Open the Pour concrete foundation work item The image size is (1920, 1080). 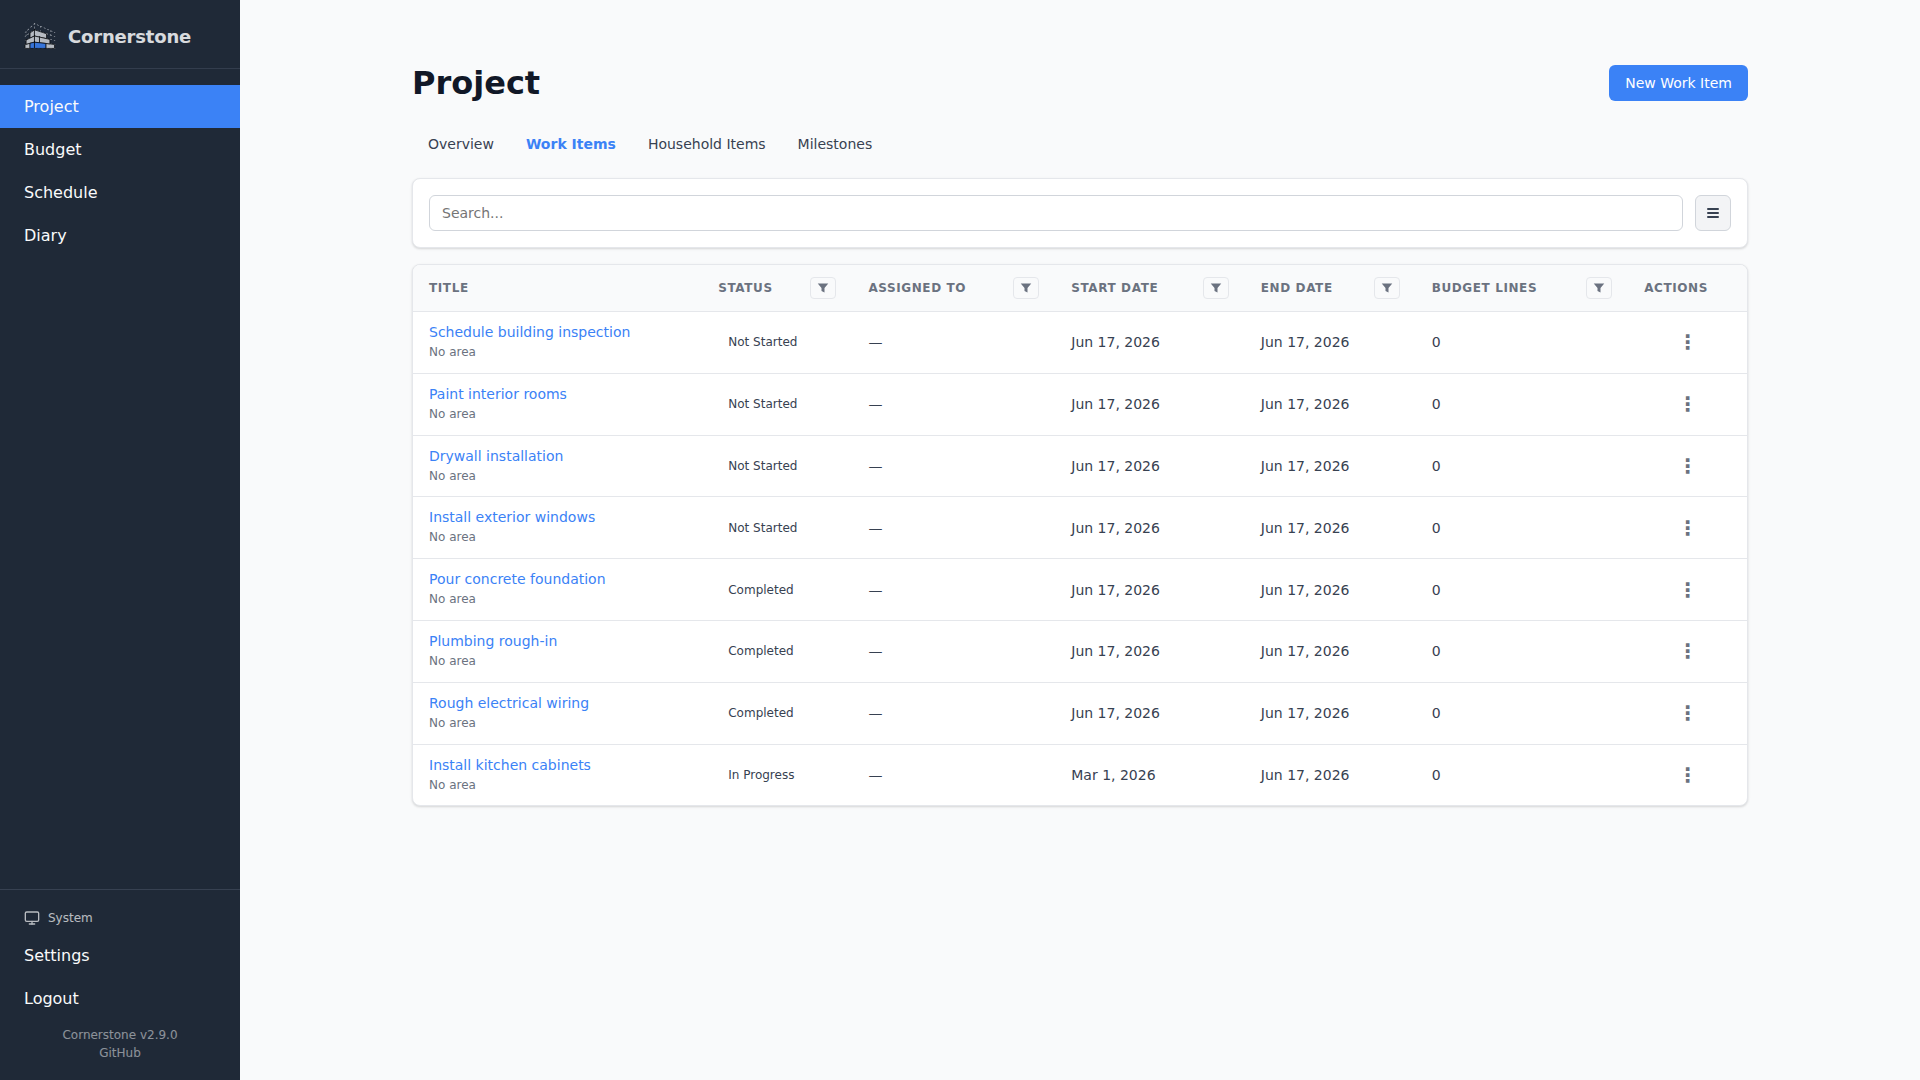click(x=517, y=579)
